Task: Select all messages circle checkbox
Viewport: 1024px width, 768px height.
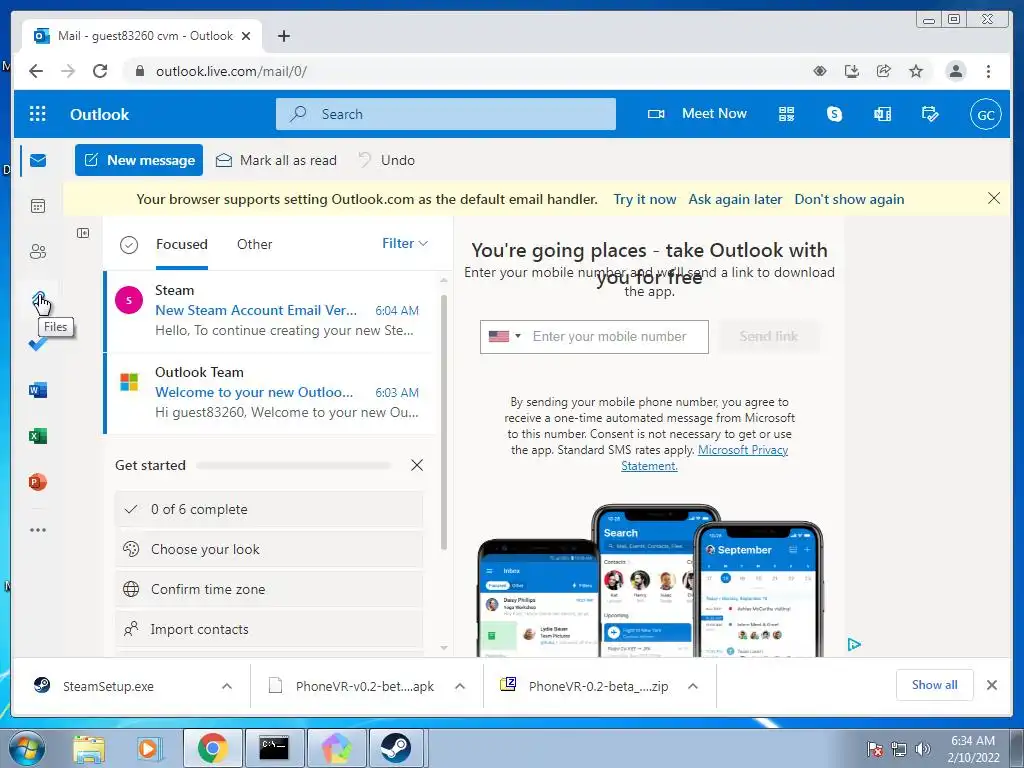Action: pyautogui.click(x=129, y=245)
